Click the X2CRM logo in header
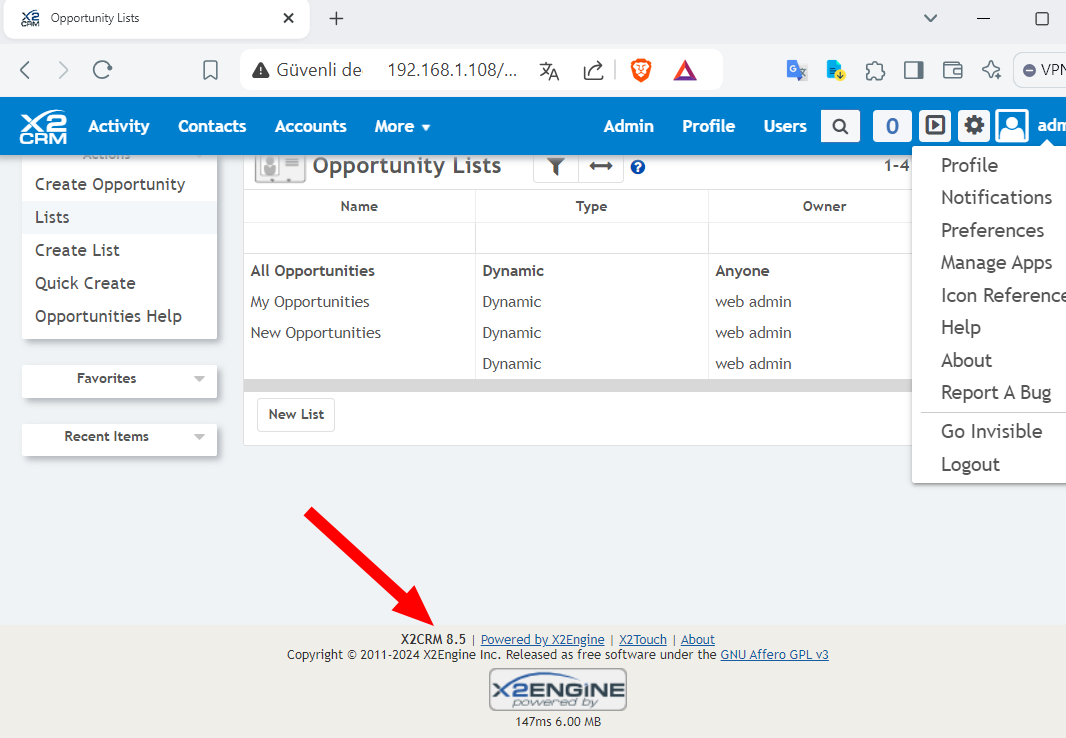The width and height of the screenshot is (1066, 738). [43, 126]
